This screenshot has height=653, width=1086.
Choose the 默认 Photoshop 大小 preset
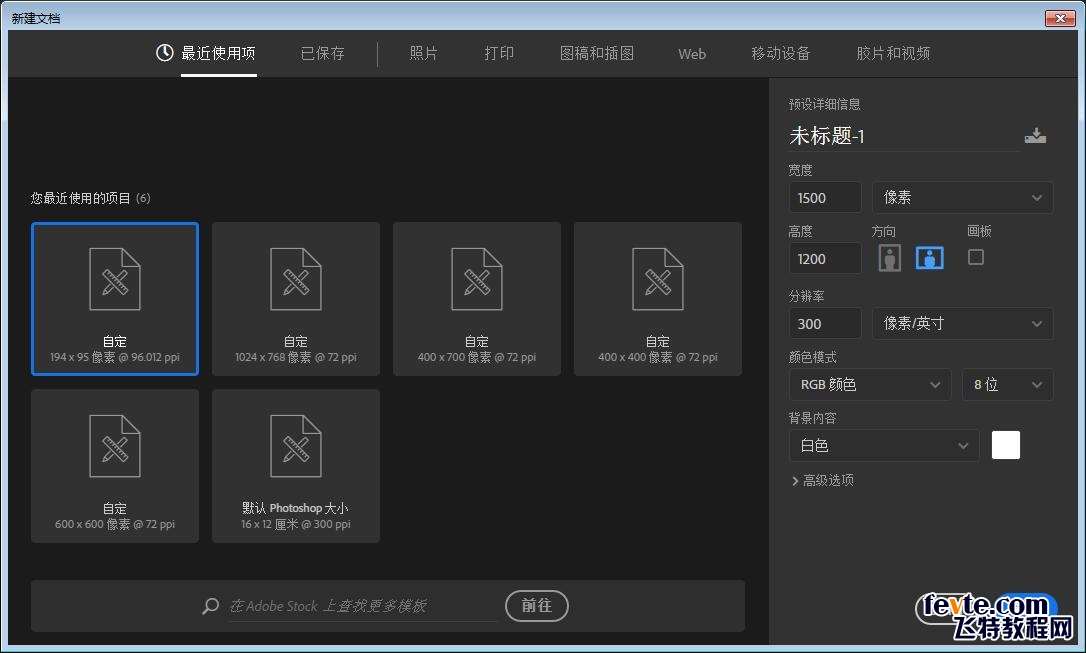coord(296,465)
